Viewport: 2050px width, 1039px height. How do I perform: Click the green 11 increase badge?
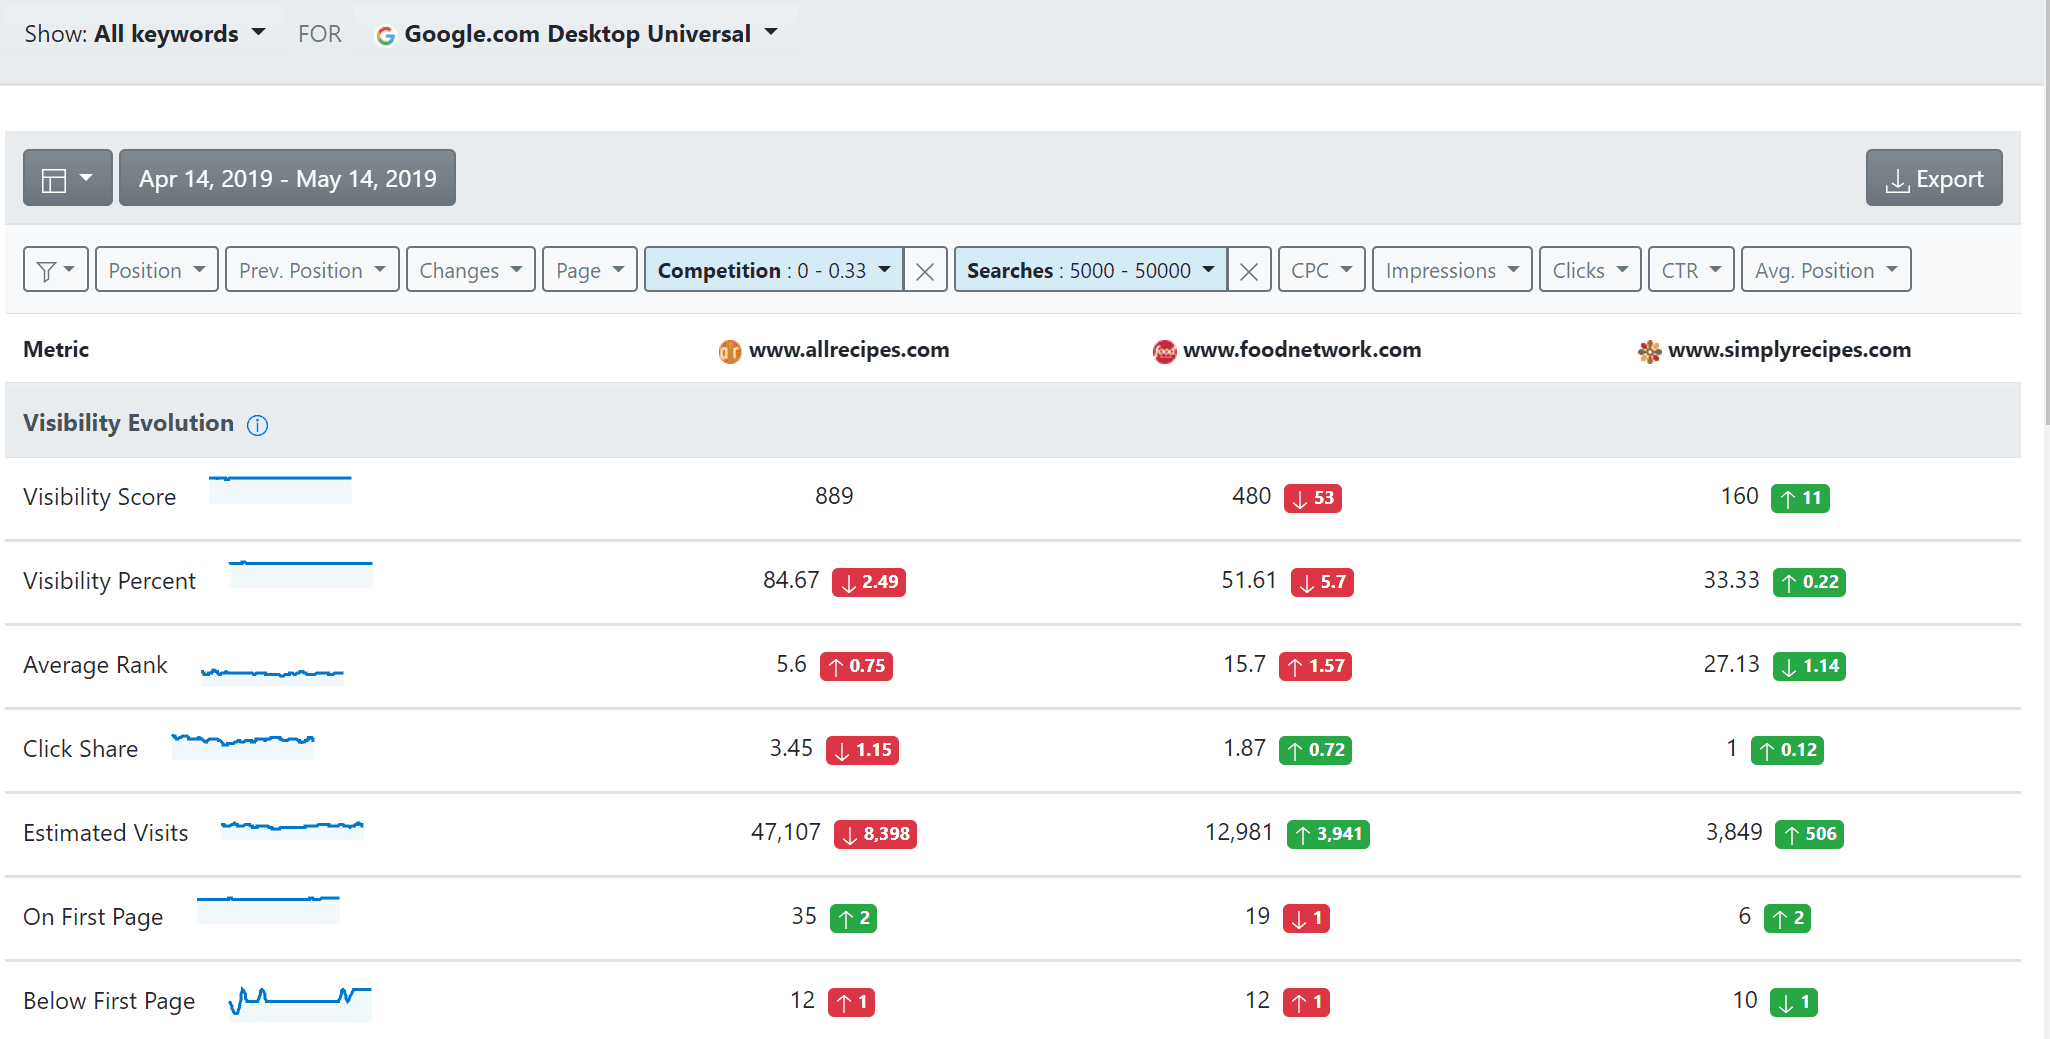[x=1800, y=498]
